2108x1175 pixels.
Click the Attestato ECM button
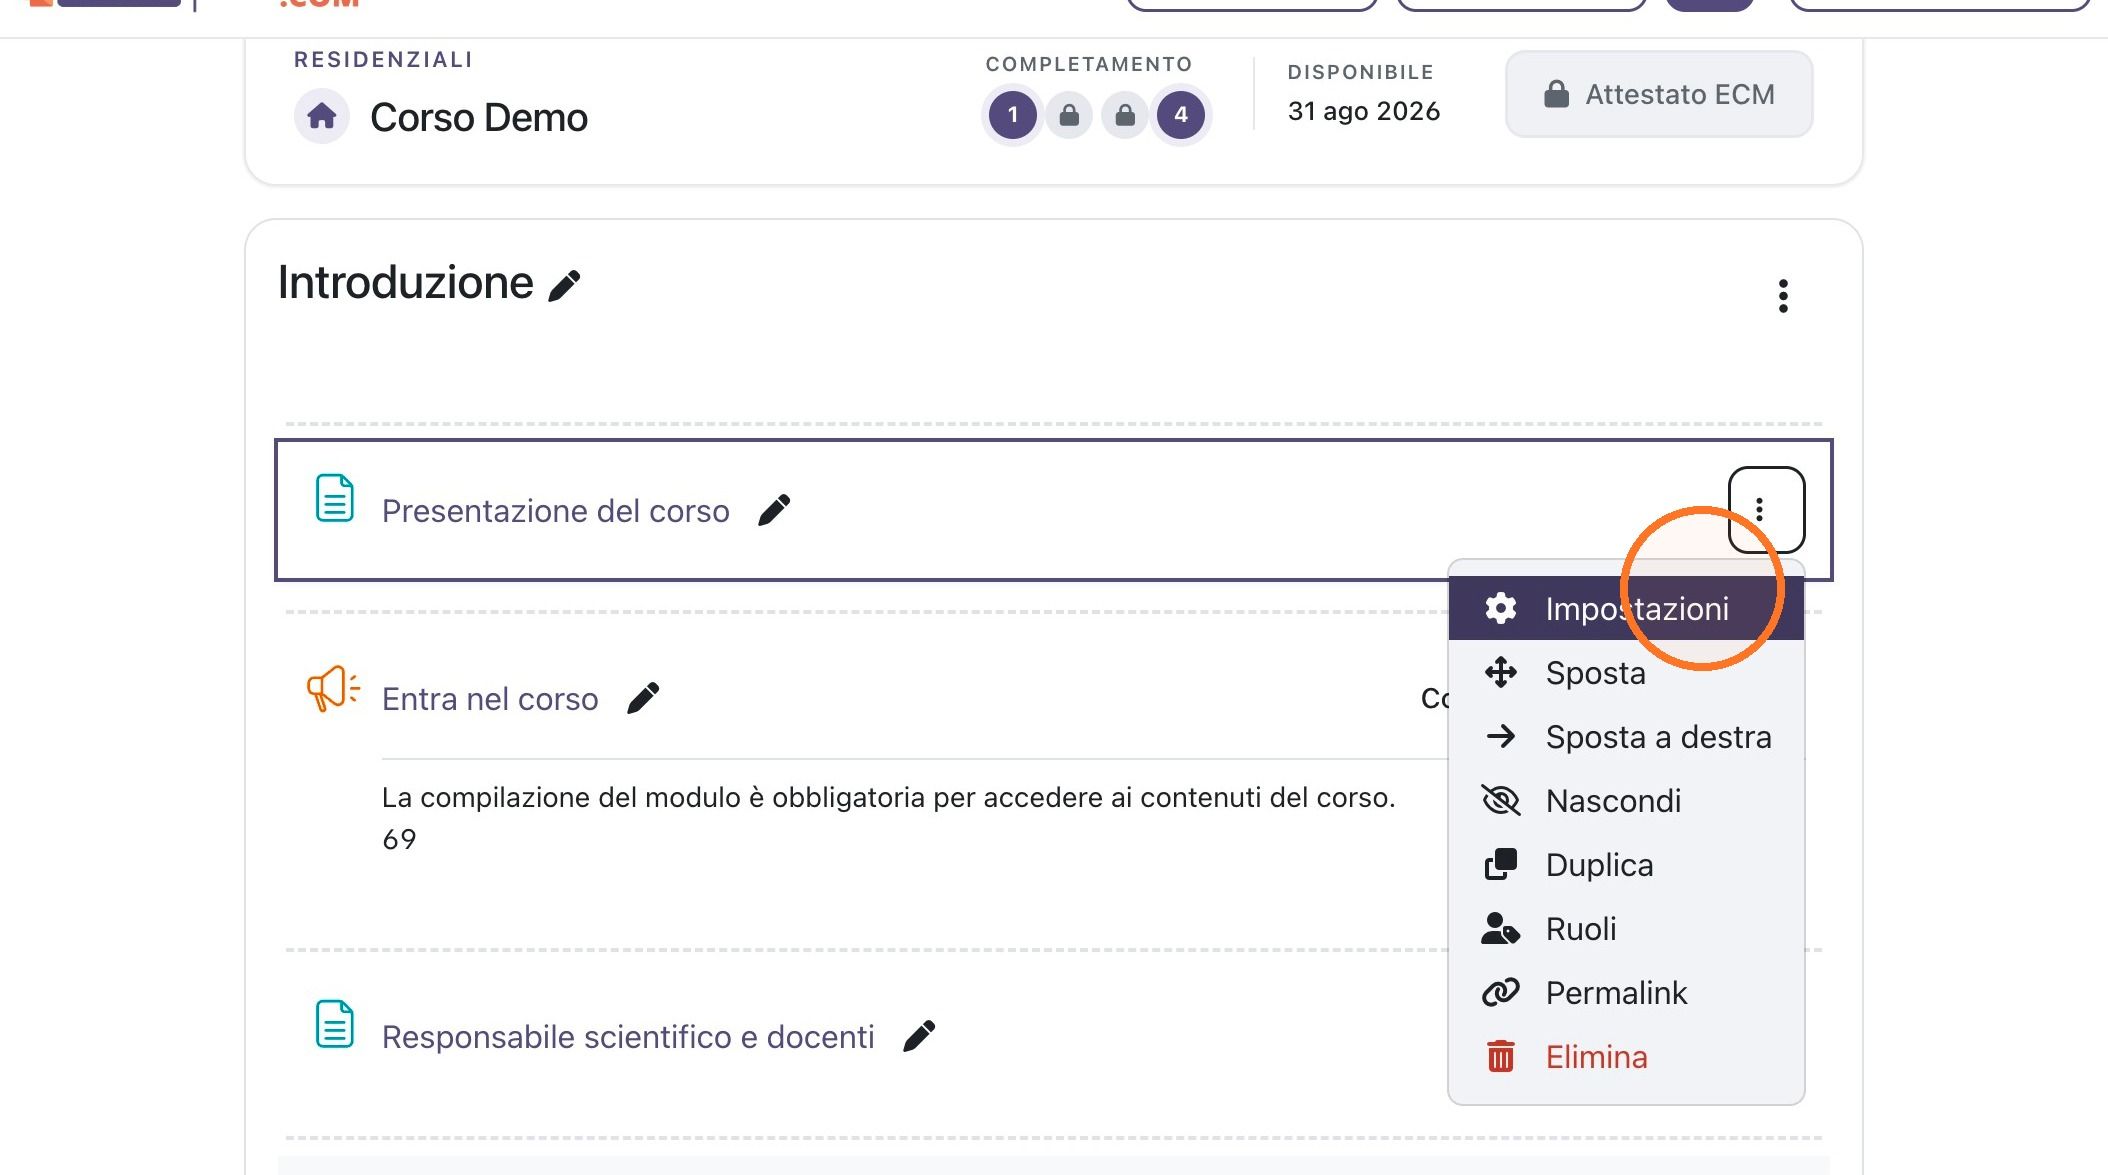point(1659,94)
